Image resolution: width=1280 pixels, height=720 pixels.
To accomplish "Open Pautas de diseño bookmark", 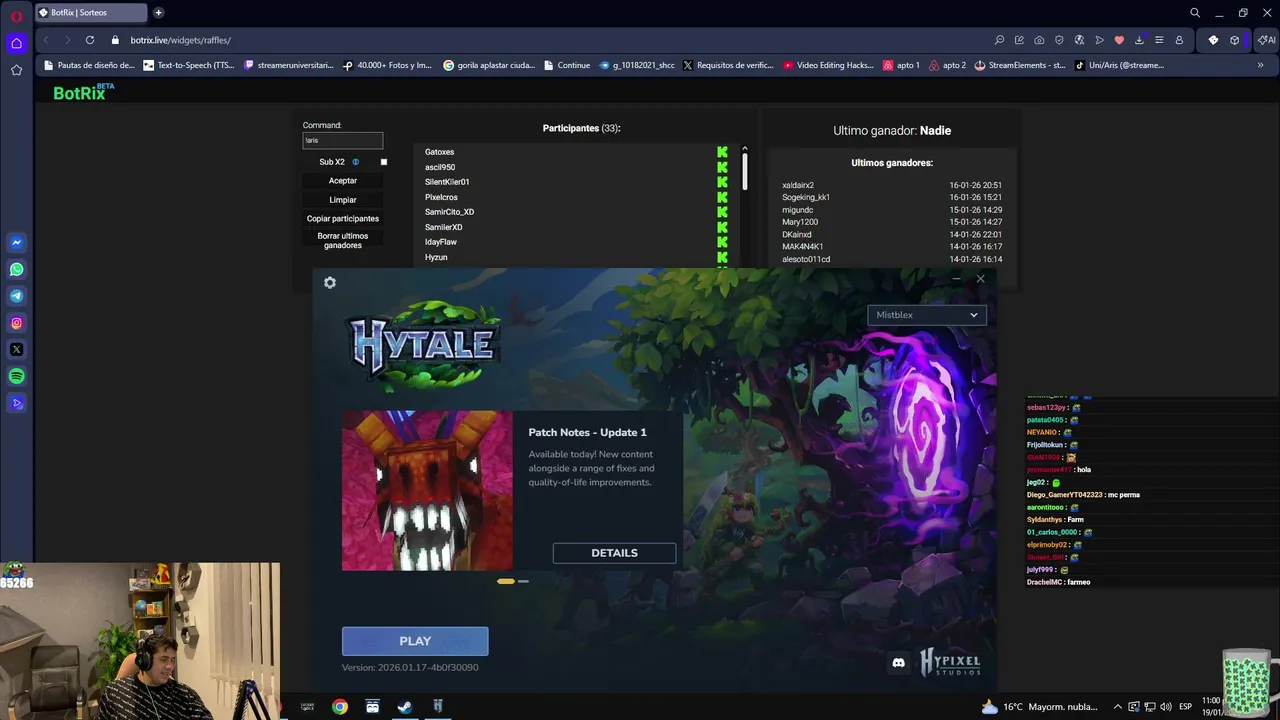I will point(88,65).
